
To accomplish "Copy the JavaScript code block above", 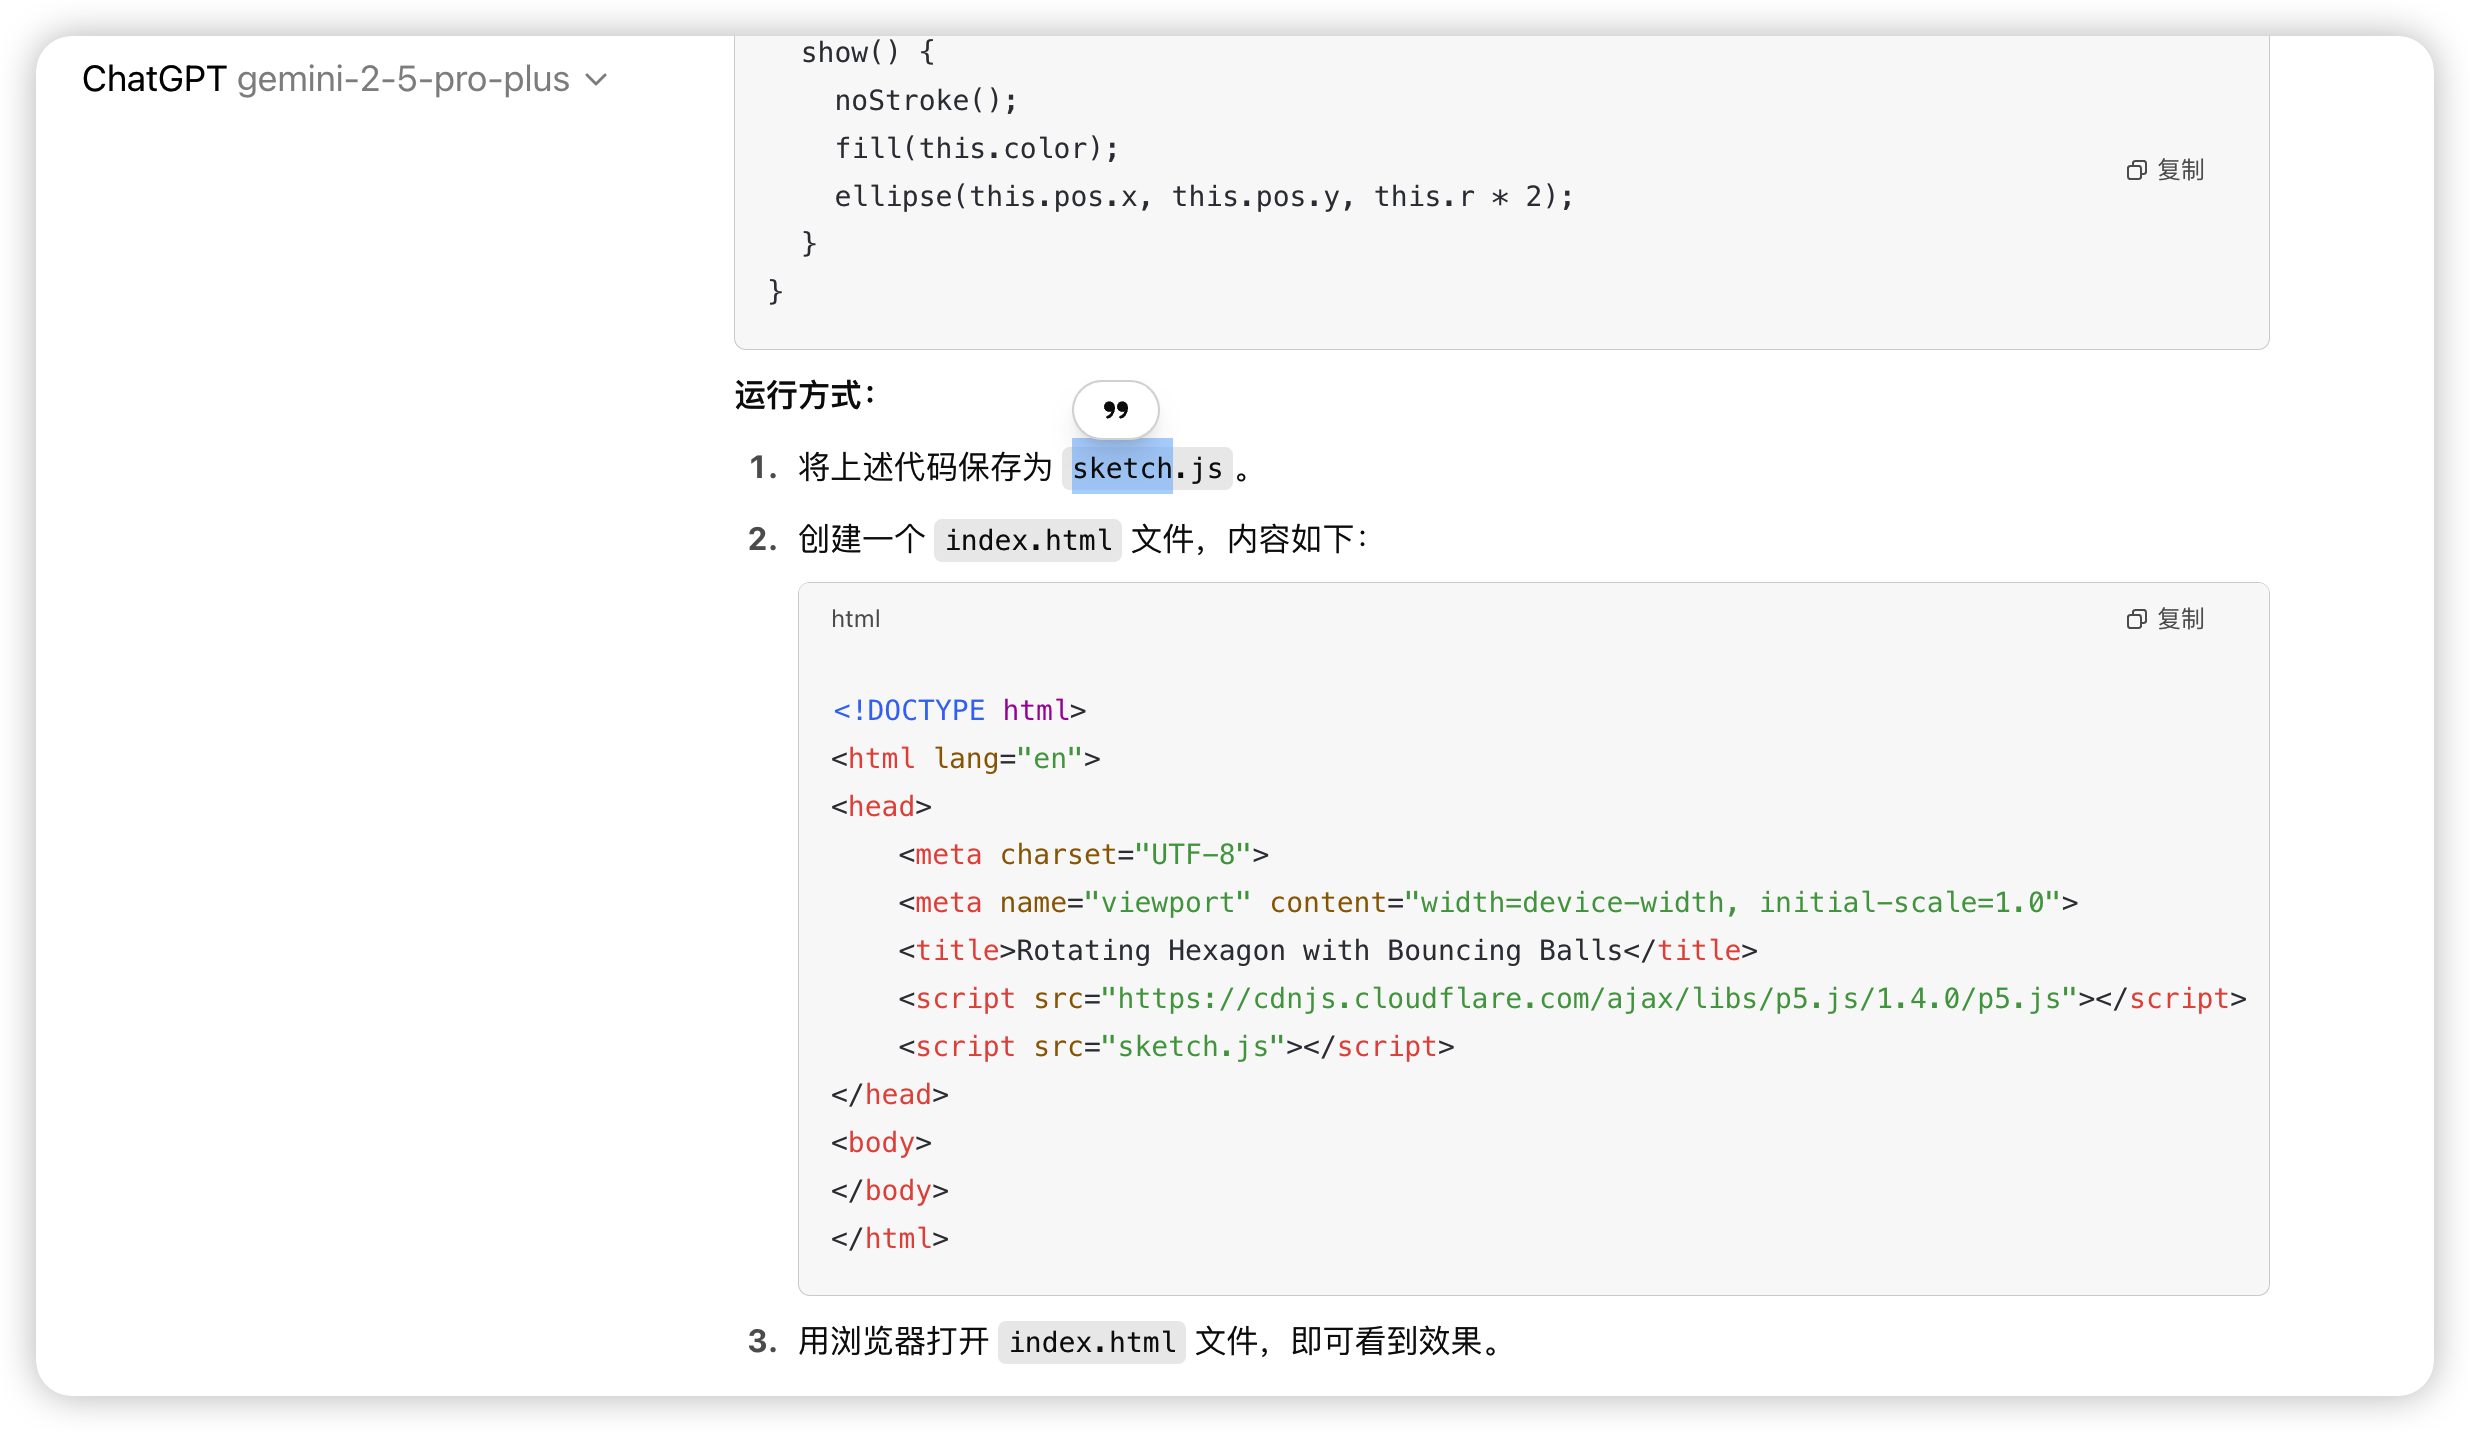I will [2165, 170].
